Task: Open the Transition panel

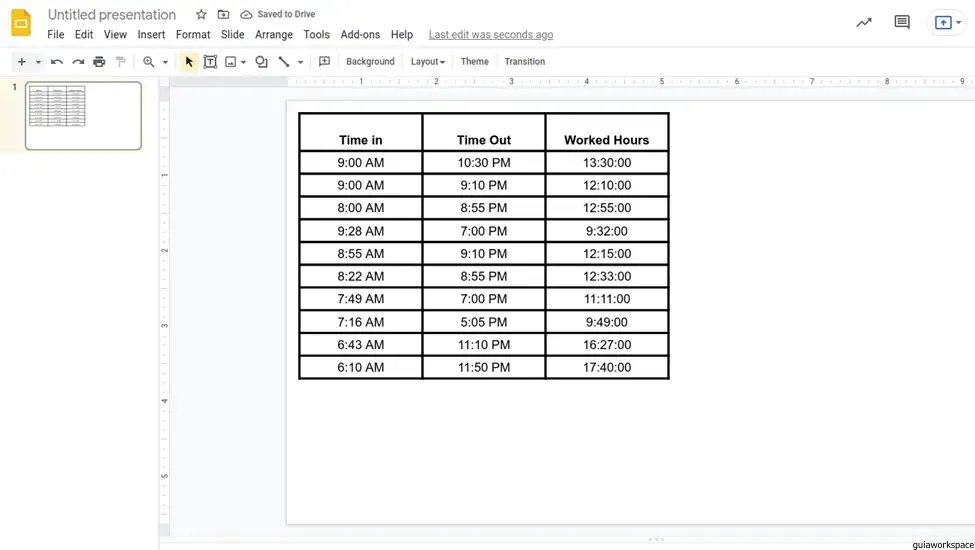Action: [x=525, y=62]
